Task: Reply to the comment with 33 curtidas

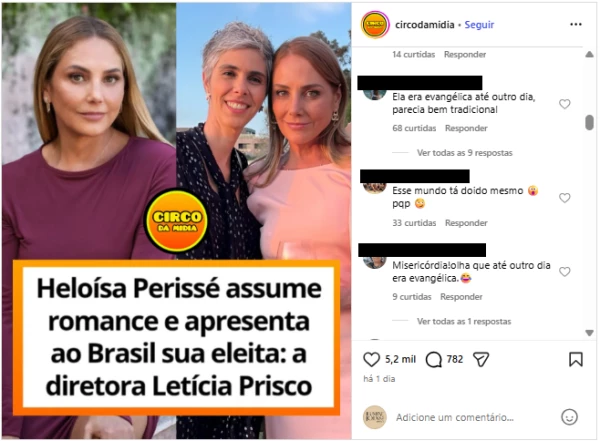Action: (x=466, y=223)
